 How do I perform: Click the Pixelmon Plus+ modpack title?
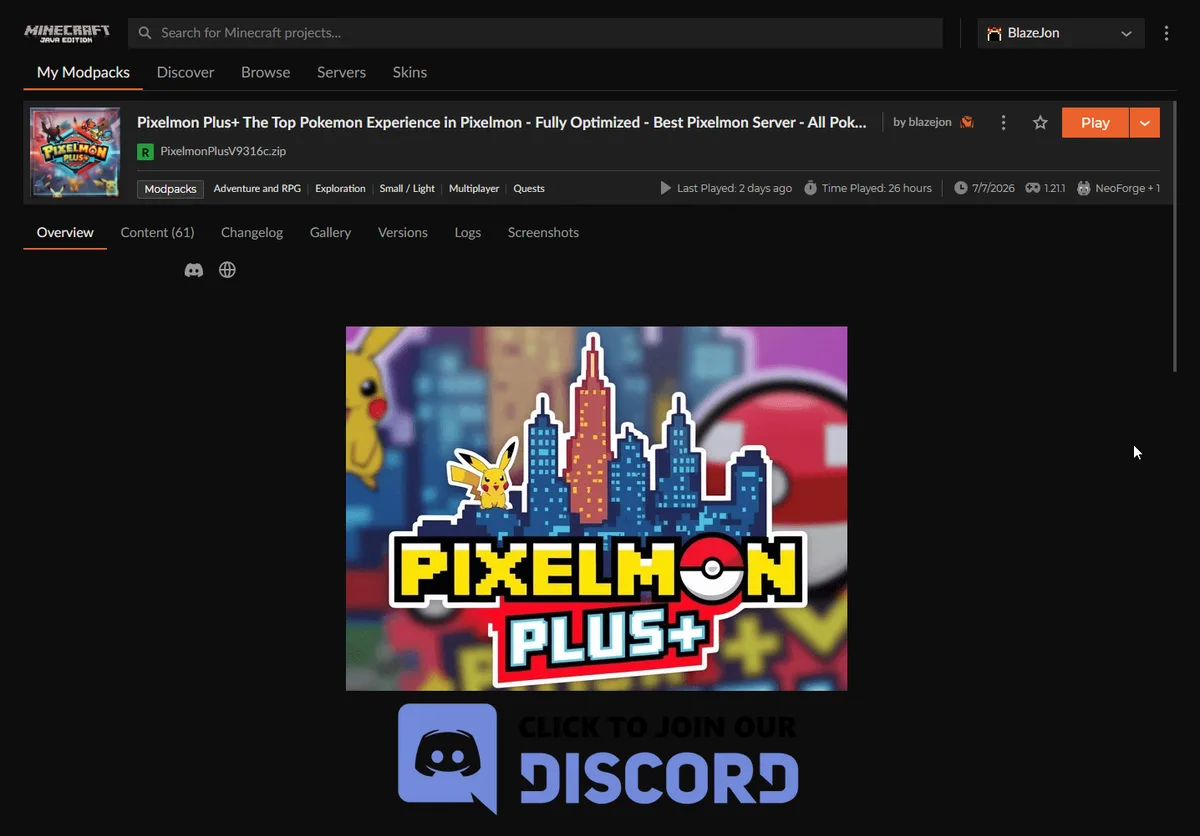click(501, 122)
